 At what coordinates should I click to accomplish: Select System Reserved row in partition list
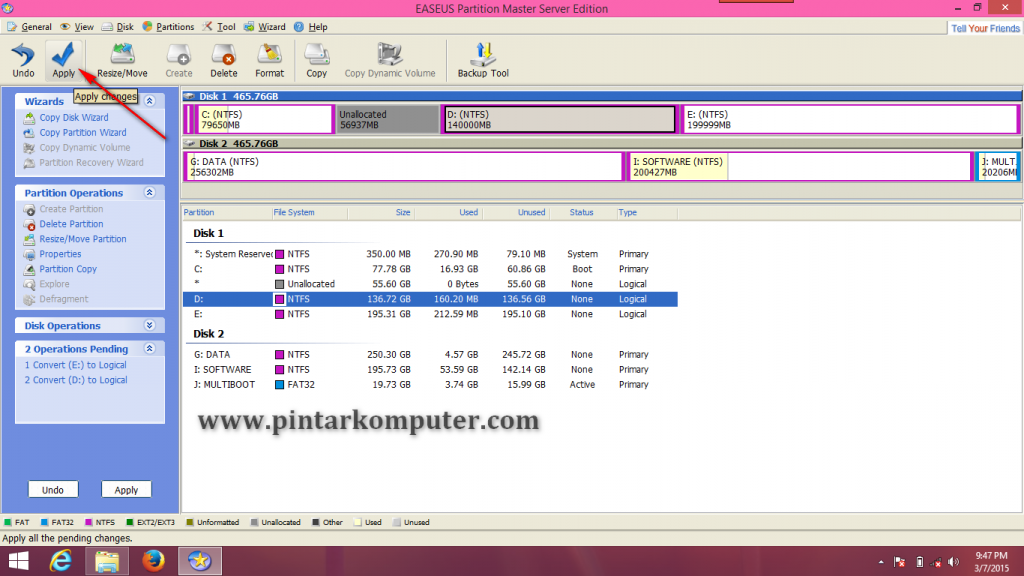click(430, 254)
